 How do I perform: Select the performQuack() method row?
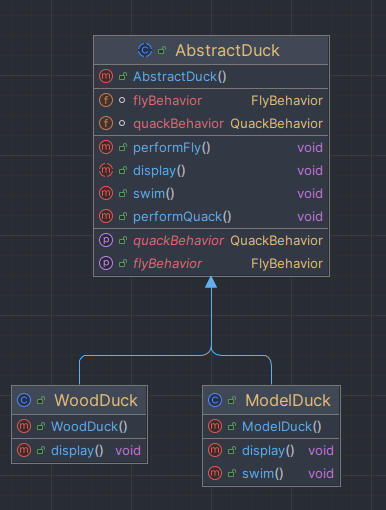click(211, 217)
